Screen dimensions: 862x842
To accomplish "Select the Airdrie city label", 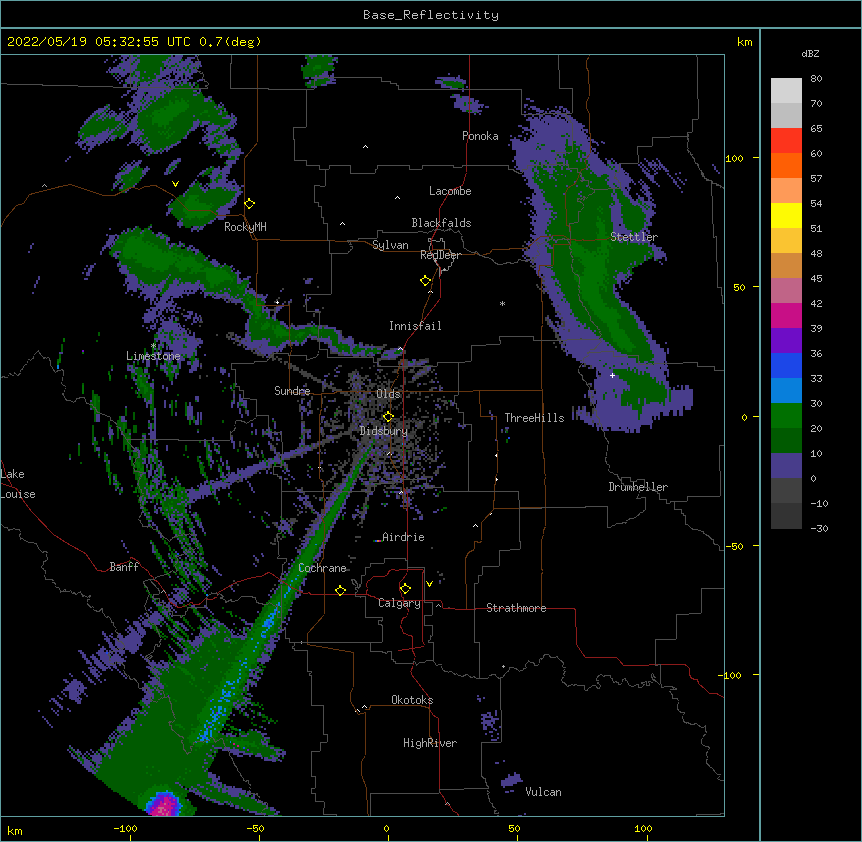I will pos(403,537).
